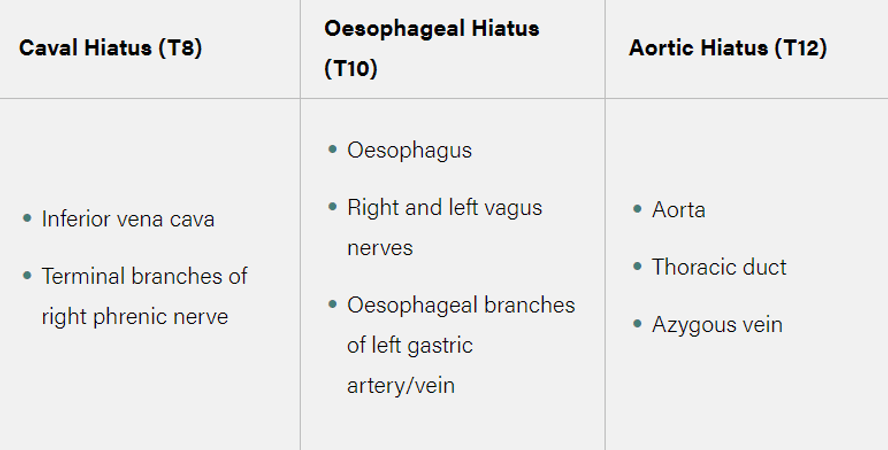Click the Oesophagus list item
Image resolution: width=888 pixels, height=450 pixels.
[x=409, y=150]
